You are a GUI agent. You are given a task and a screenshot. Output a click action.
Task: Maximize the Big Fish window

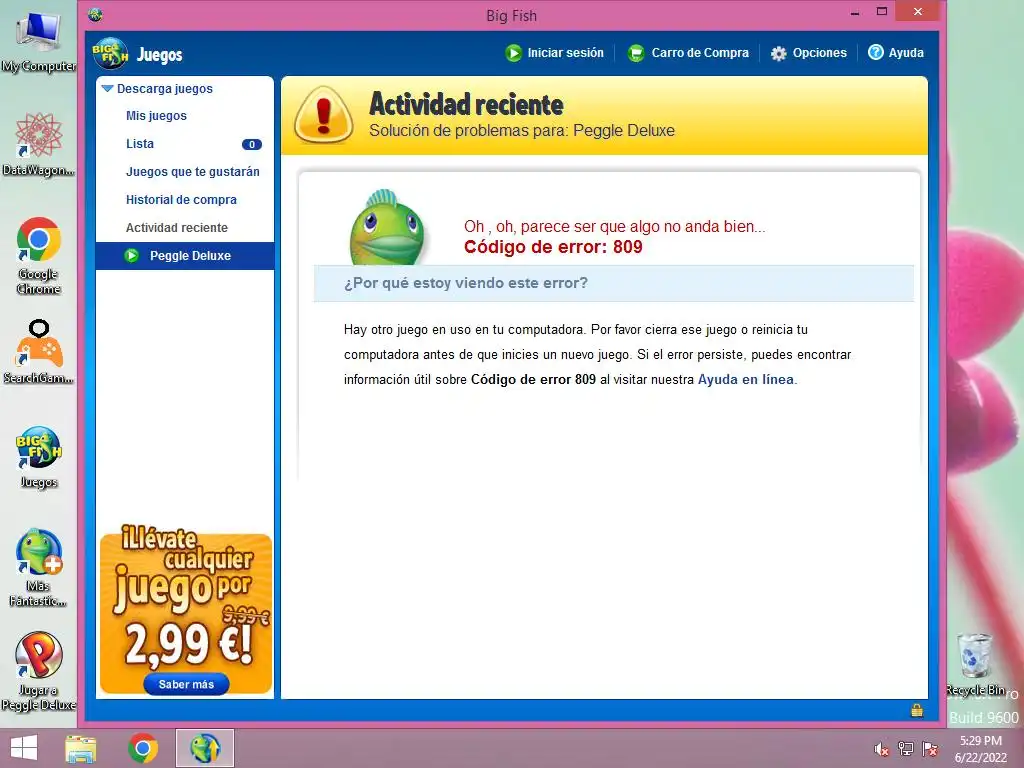882,12
